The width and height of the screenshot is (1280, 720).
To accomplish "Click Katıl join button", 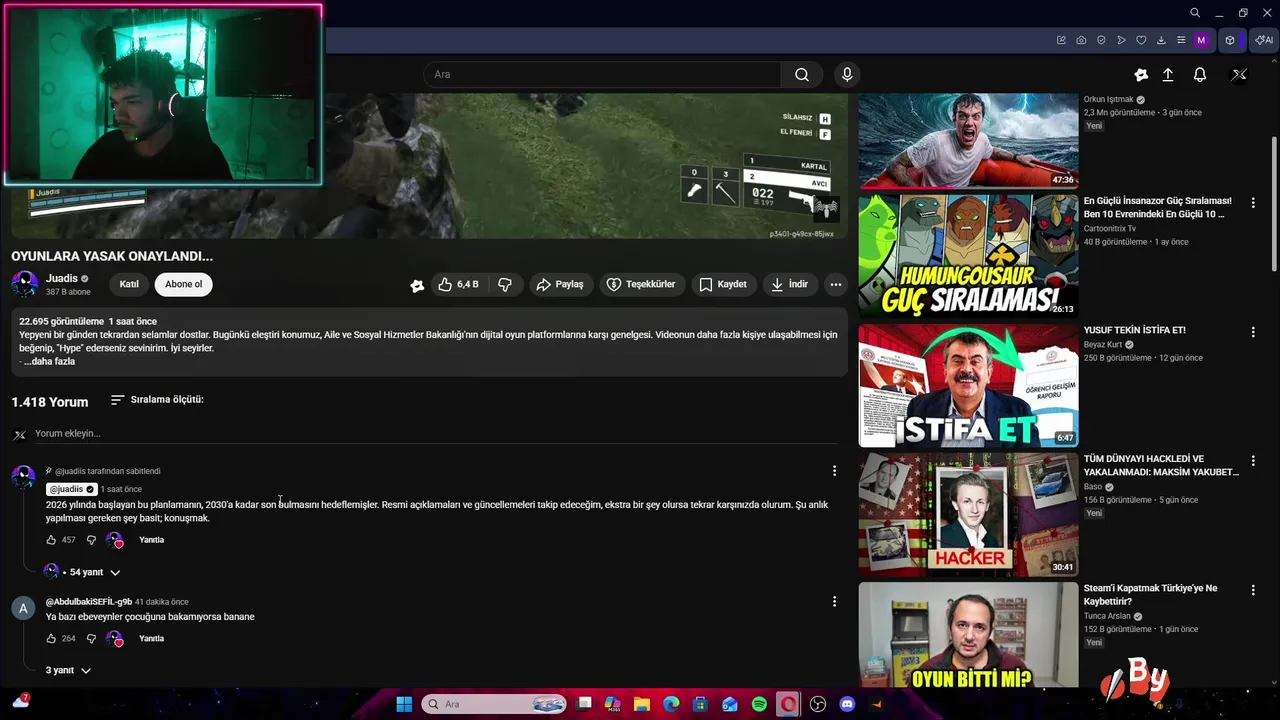I will click(129, 284).
